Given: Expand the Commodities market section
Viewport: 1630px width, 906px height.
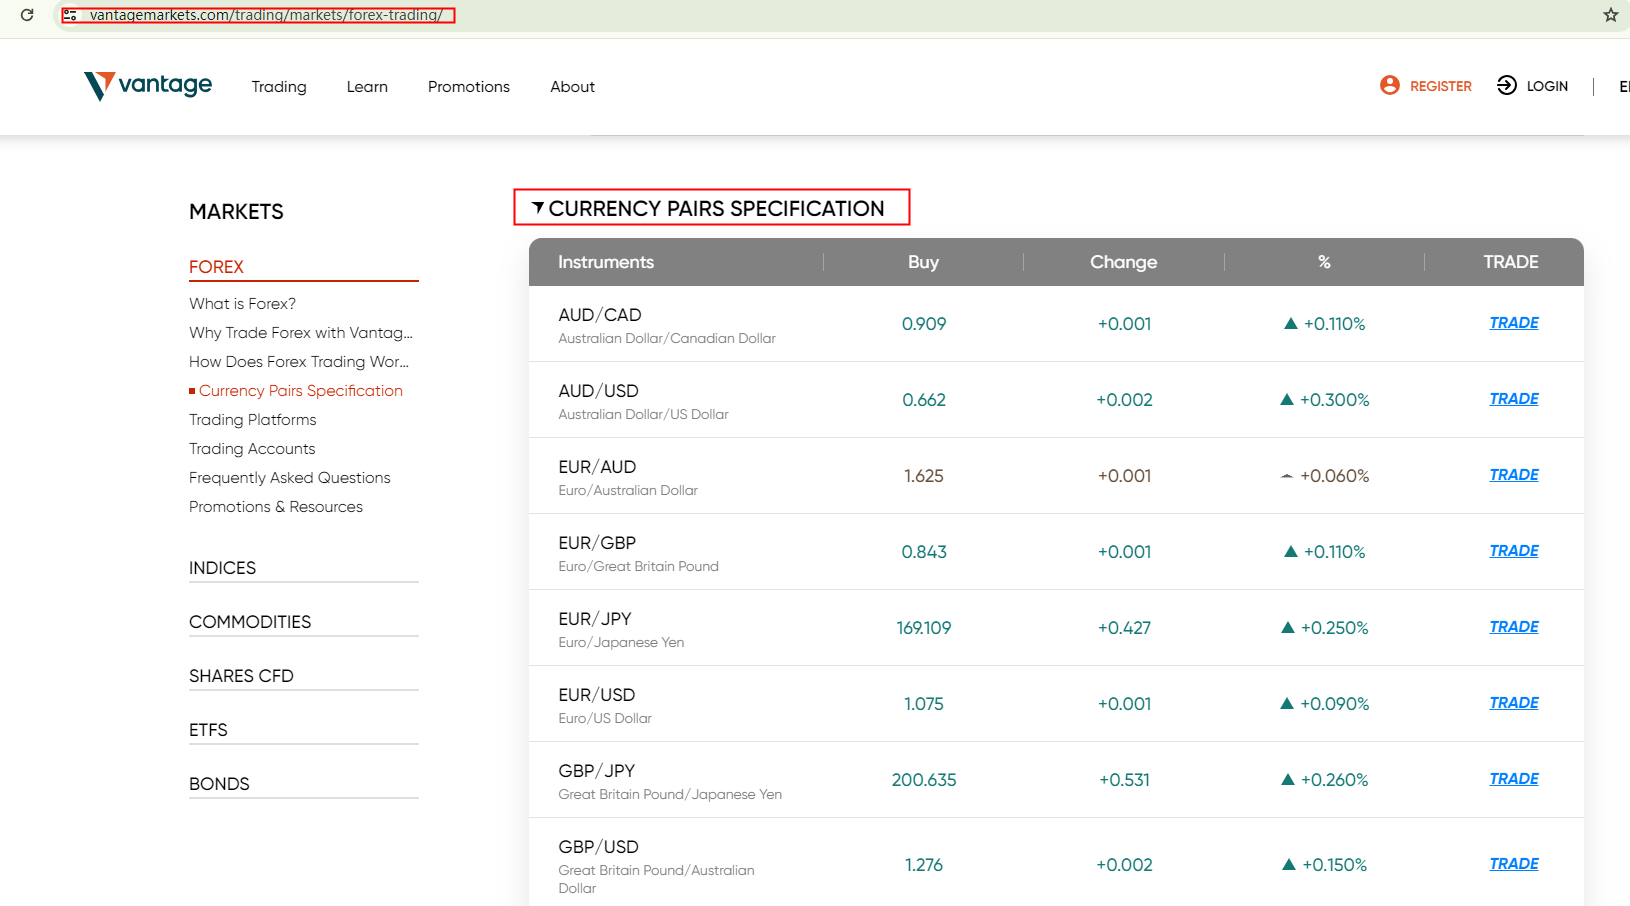Looking at the screenshot, I should click(250, 622).
